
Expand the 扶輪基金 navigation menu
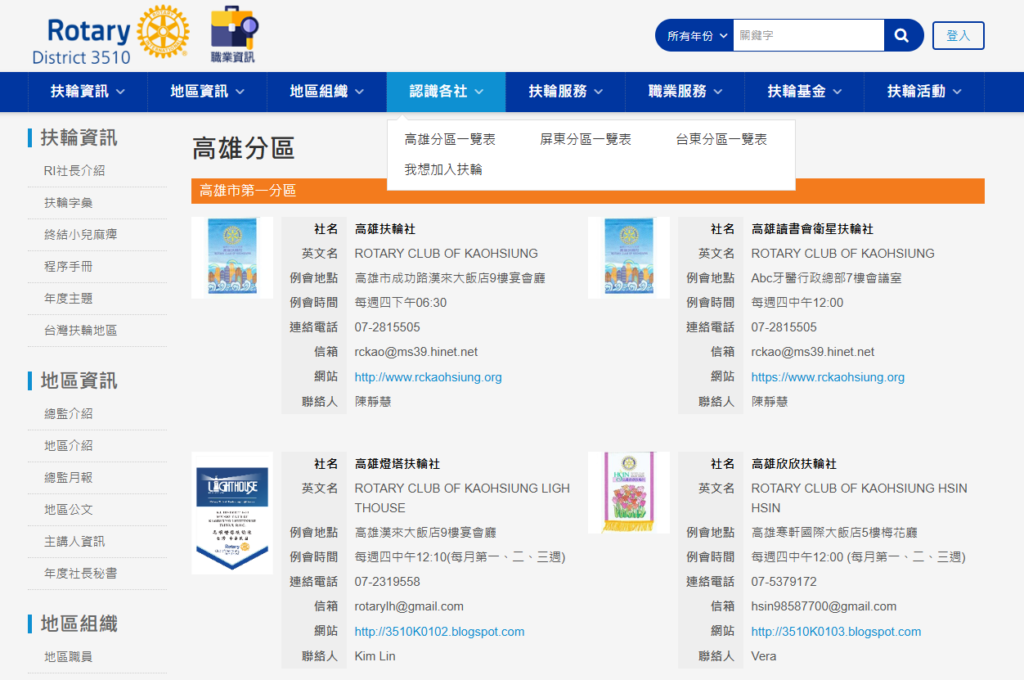805,92
